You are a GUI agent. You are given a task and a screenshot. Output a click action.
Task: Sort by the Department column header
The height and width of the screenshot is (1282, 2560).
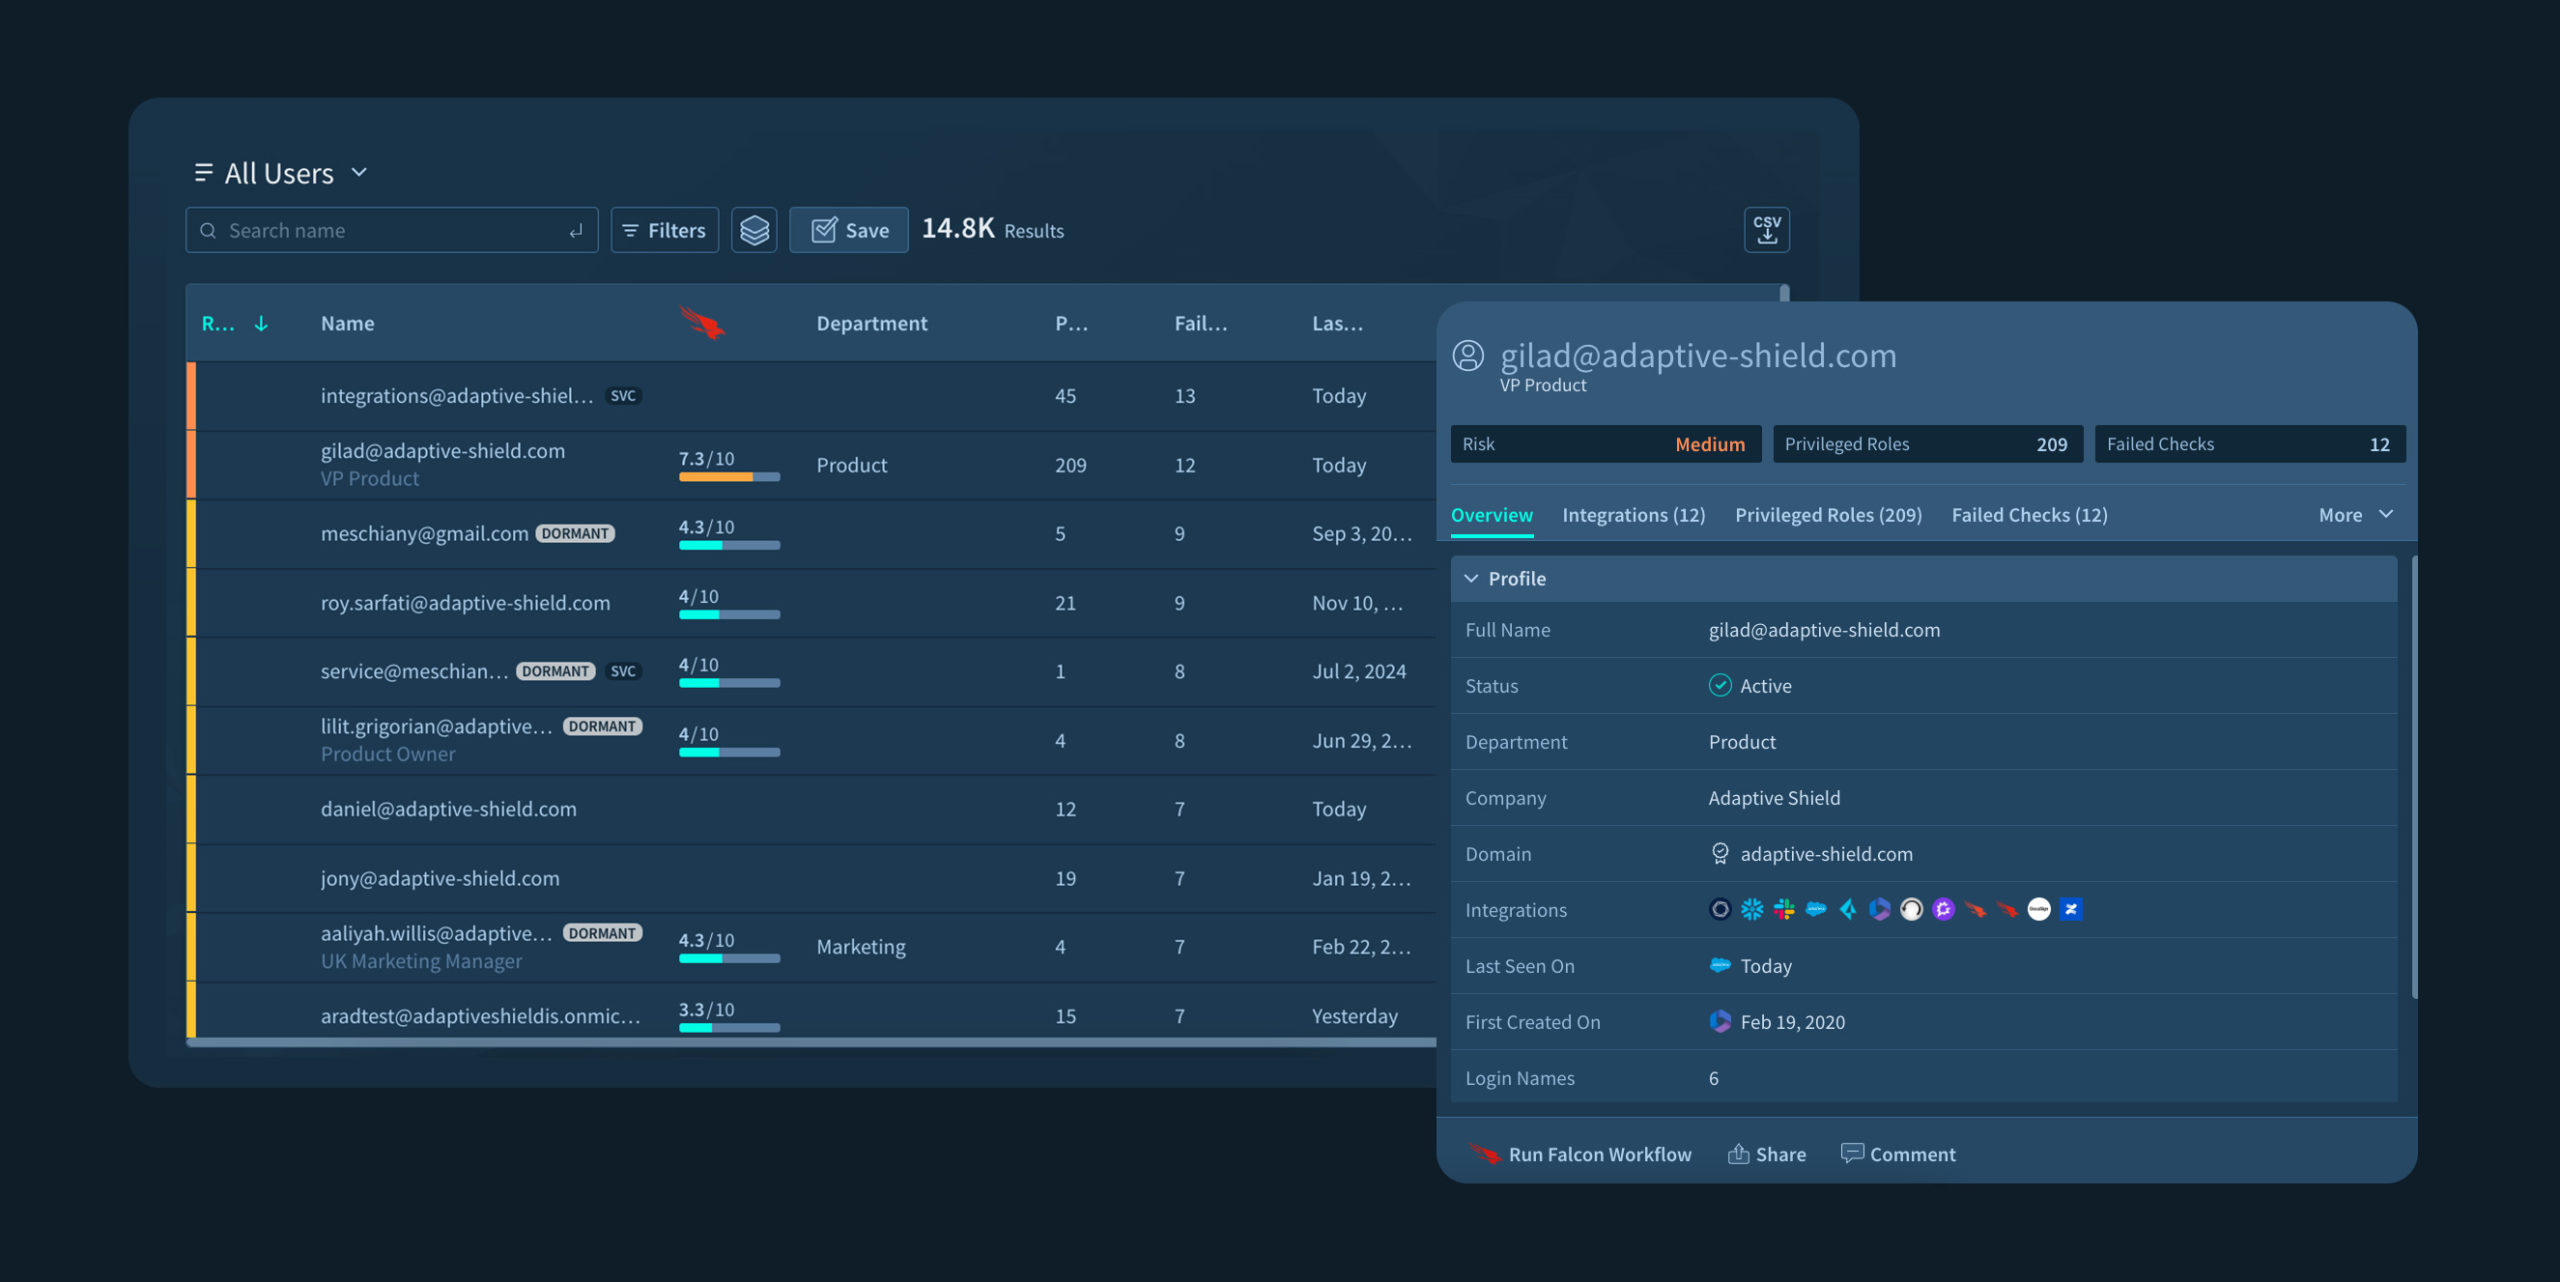point(872,323)
